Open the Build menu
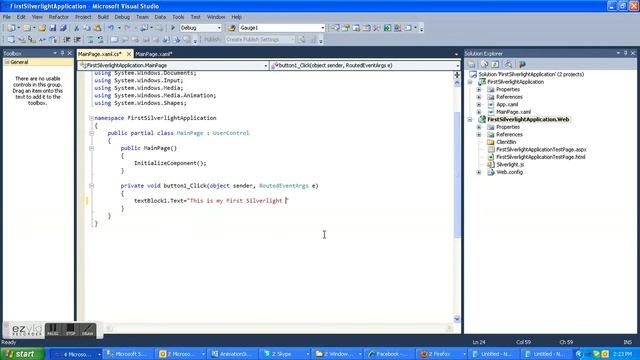The width and height of the screenshot is (640, 360). [x=103, y=17]
